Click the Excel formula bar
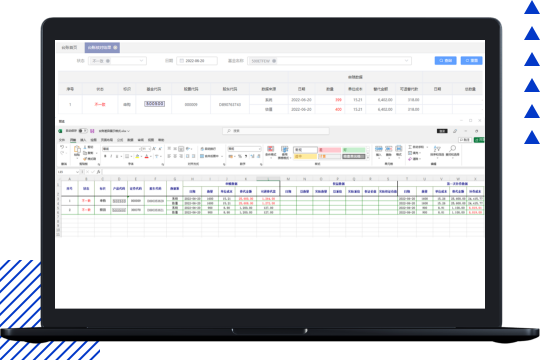 [293, 172]
